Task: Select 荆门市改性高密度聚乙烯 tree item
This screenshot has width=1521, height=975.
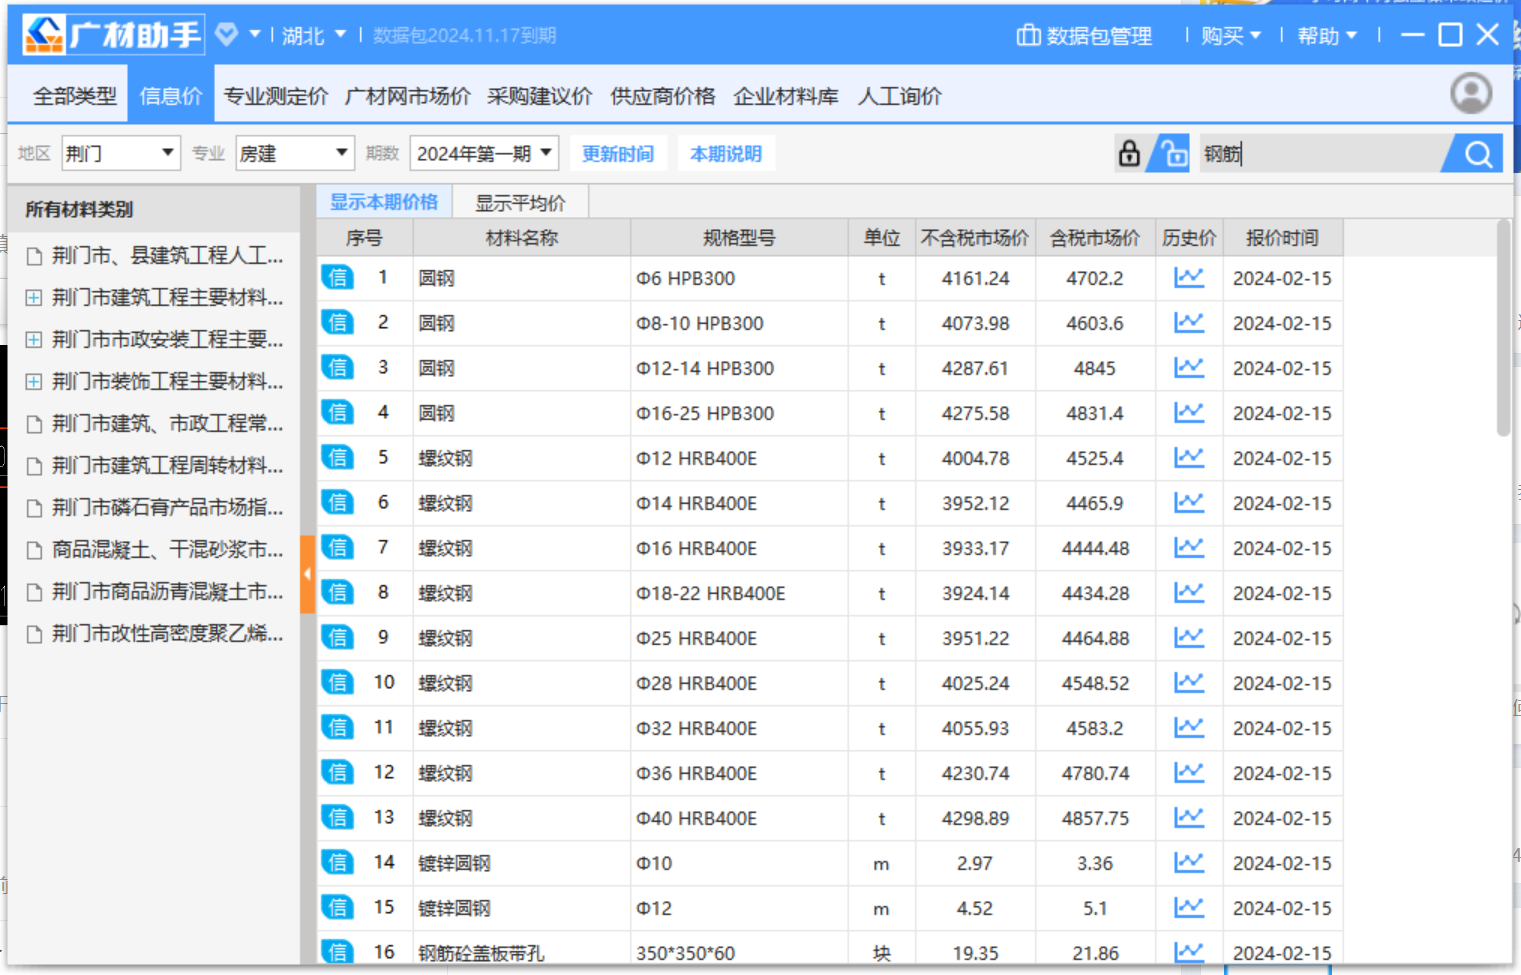Action: (156, 634)
